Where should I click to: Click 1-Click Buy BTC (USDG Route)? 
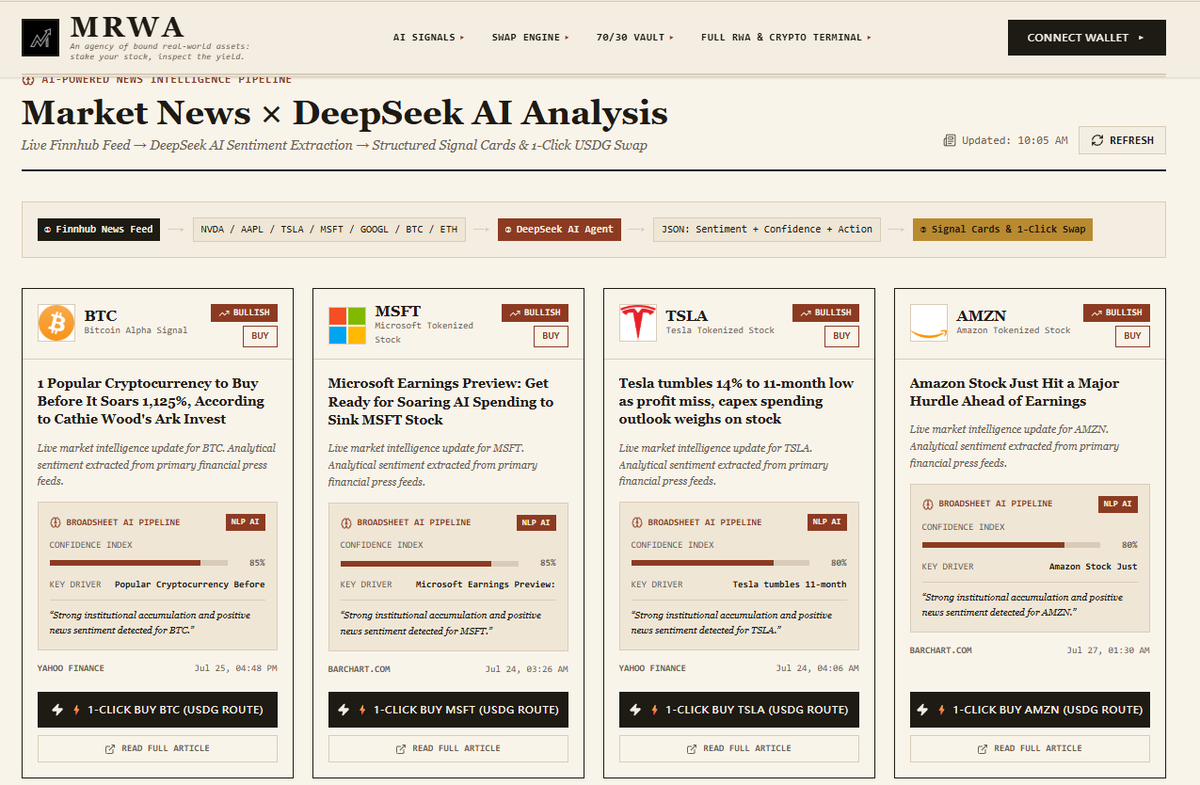pos(158,710)
